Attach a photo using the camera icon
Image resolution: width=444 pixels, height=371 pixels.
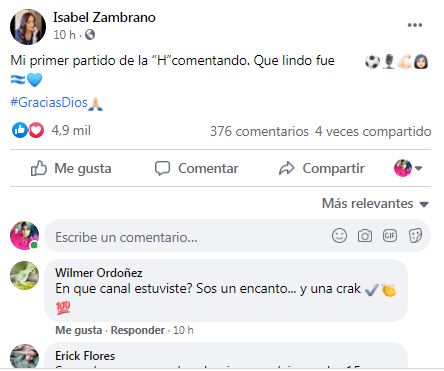[x=365, y=236]
